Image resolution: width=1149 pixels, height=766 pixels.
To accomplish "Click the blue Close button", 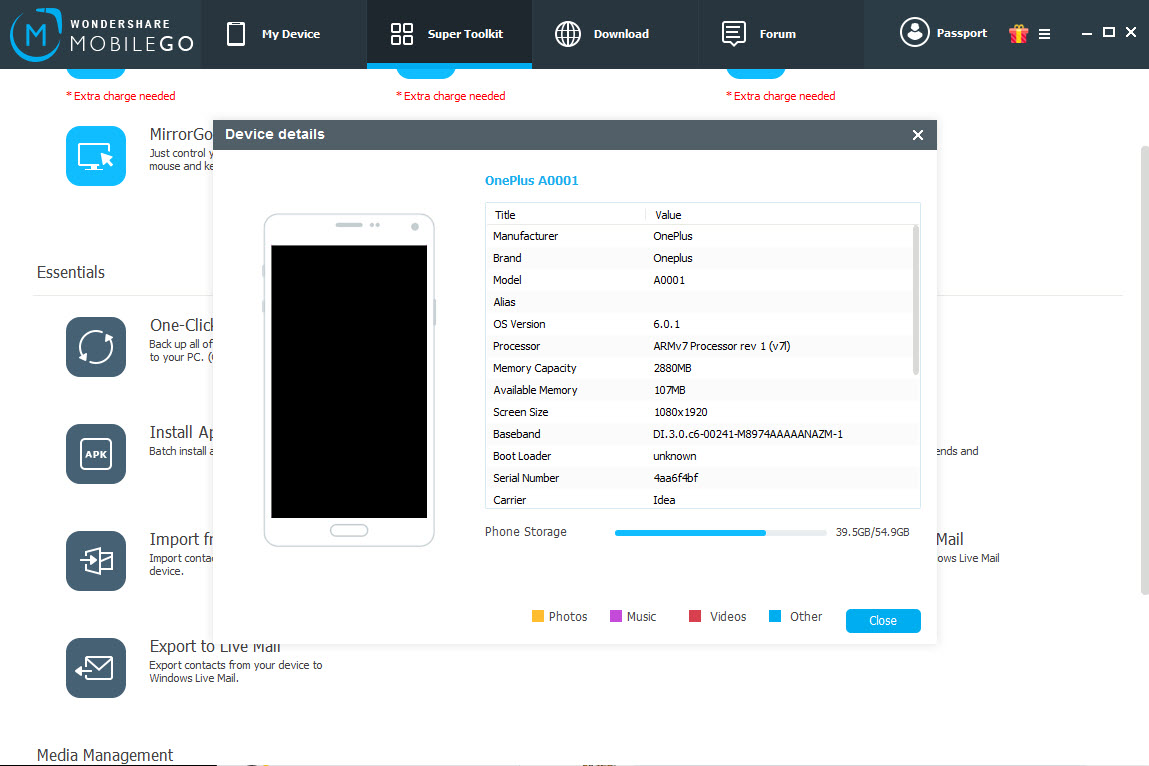I will [883, 621].
